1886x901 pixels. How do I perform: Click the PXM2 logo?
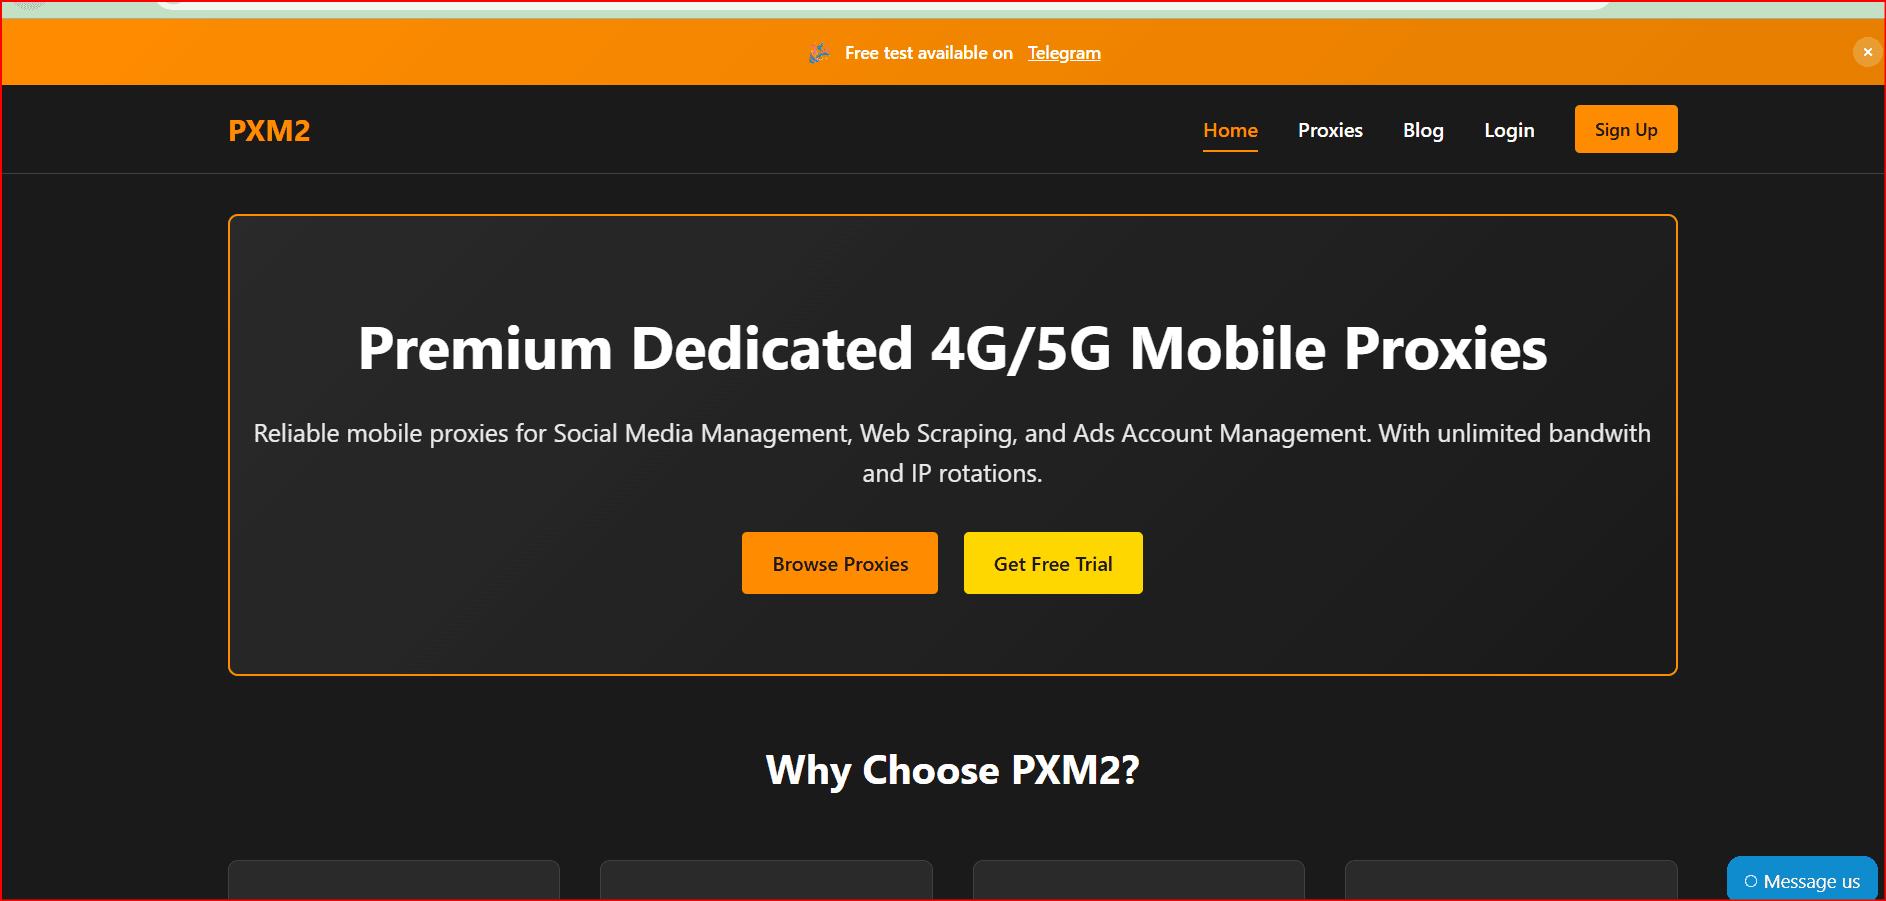(269, 131)
